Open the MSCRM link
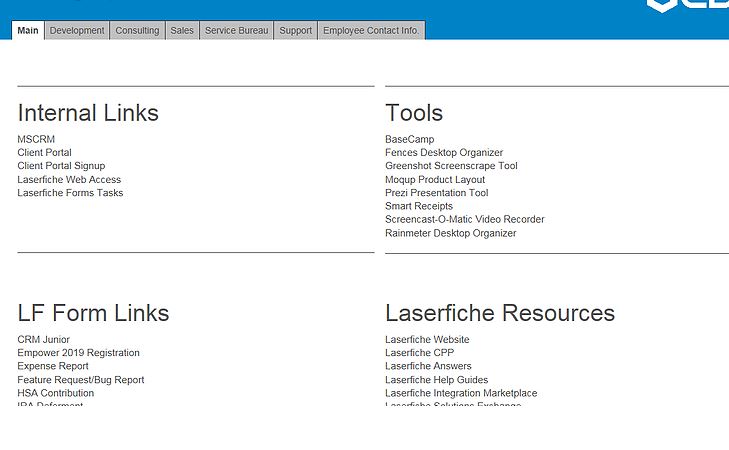729x450 pixels. click(x=36, y=139)
